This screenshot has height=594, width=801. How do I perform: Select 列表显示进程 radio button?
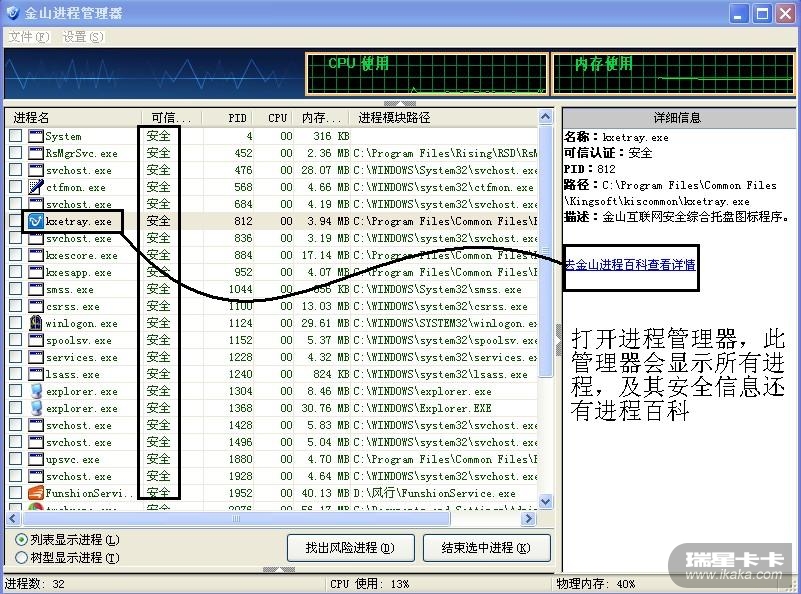[21, 539]
